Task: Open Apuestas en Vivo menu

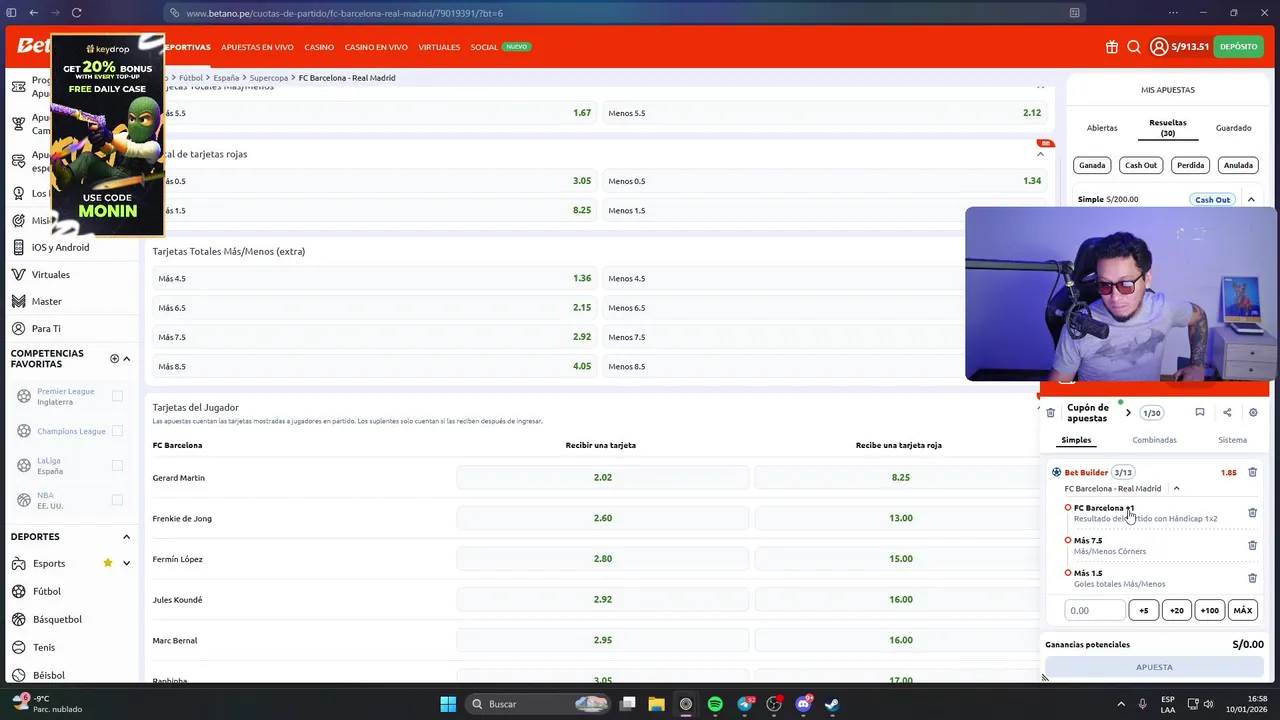Action: click(257, 47)
